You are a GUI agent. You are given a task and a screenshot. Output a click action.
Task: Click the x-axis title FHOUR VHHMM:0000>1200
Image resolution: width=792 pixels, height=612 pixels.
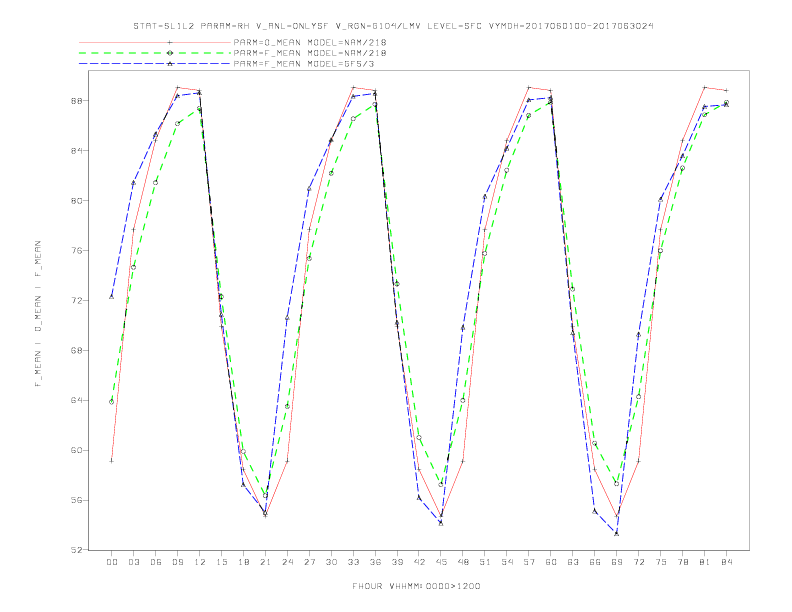pyautogui.click(x=416, y=586)
